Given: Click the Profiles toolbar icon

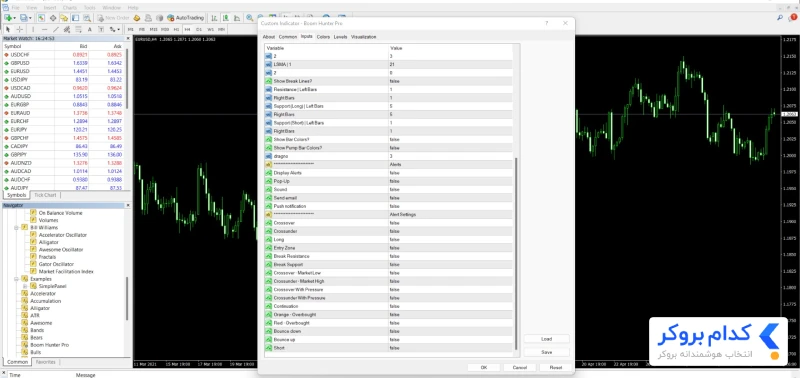Looking at the screenshot, I should tap(23, 18).
